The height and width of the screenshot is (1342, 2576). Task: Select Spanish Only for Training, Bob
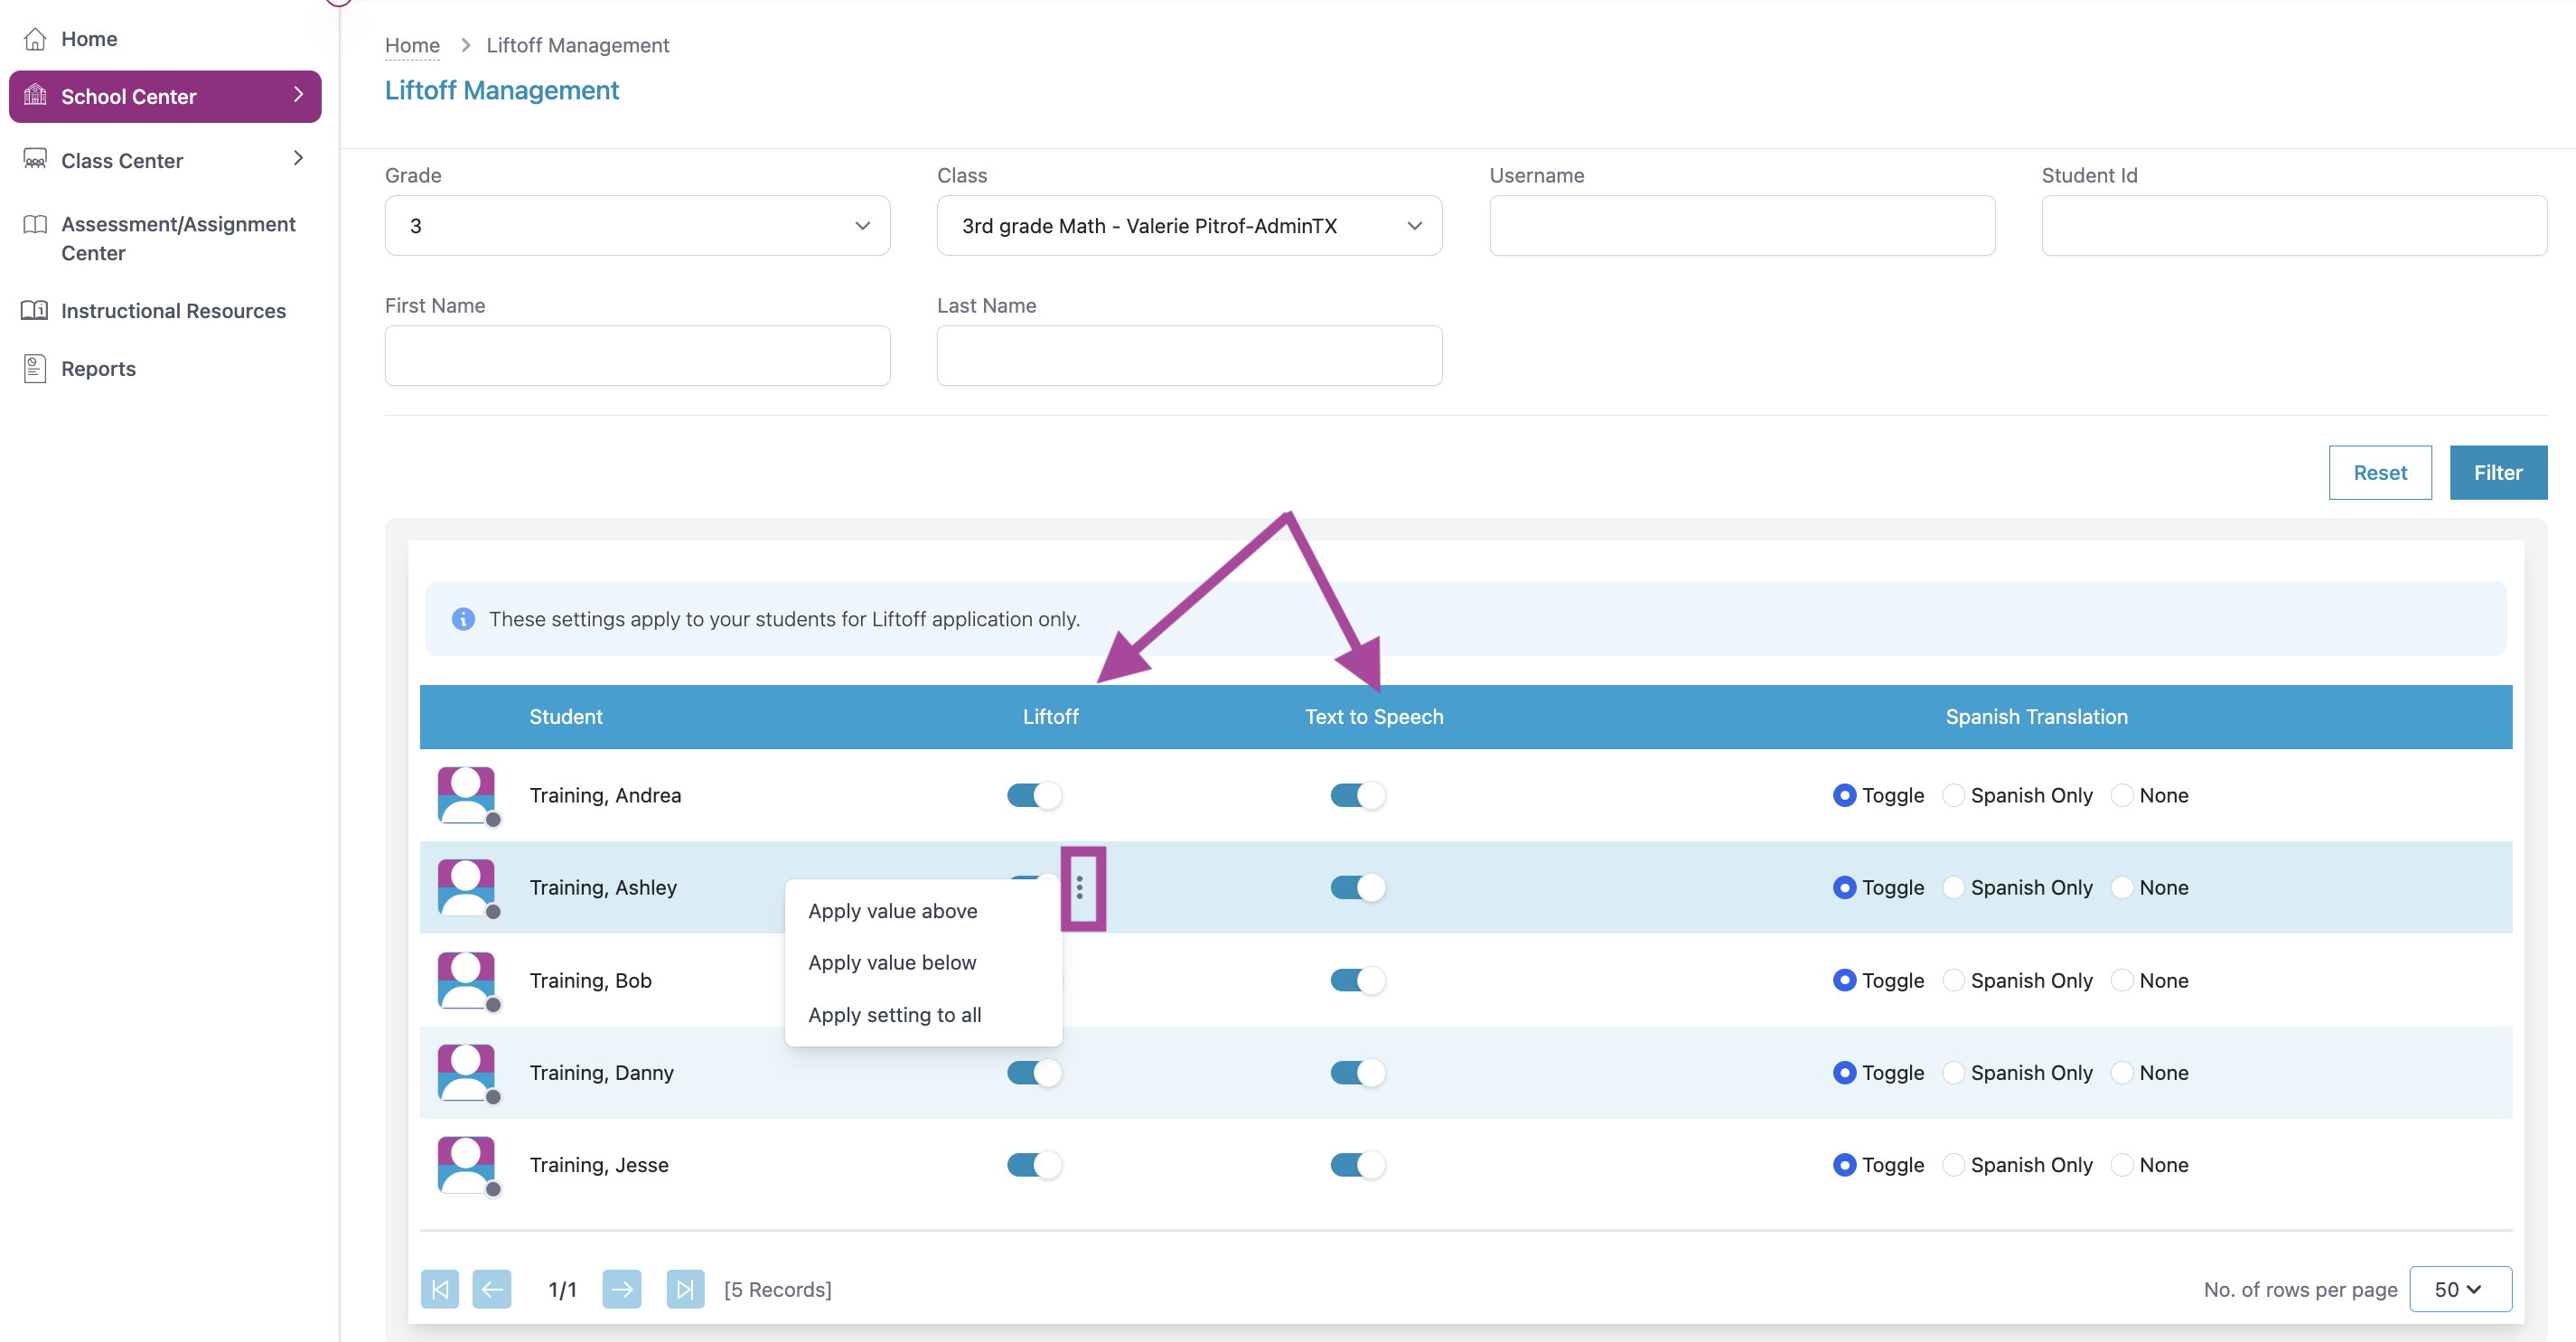1954,980
